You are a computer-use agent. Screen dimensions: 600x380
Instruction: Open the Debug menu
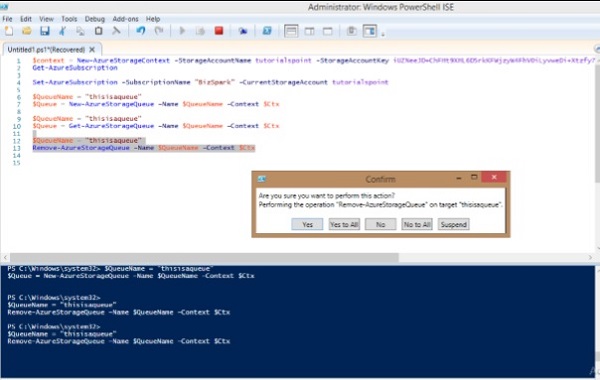(95, 19)
